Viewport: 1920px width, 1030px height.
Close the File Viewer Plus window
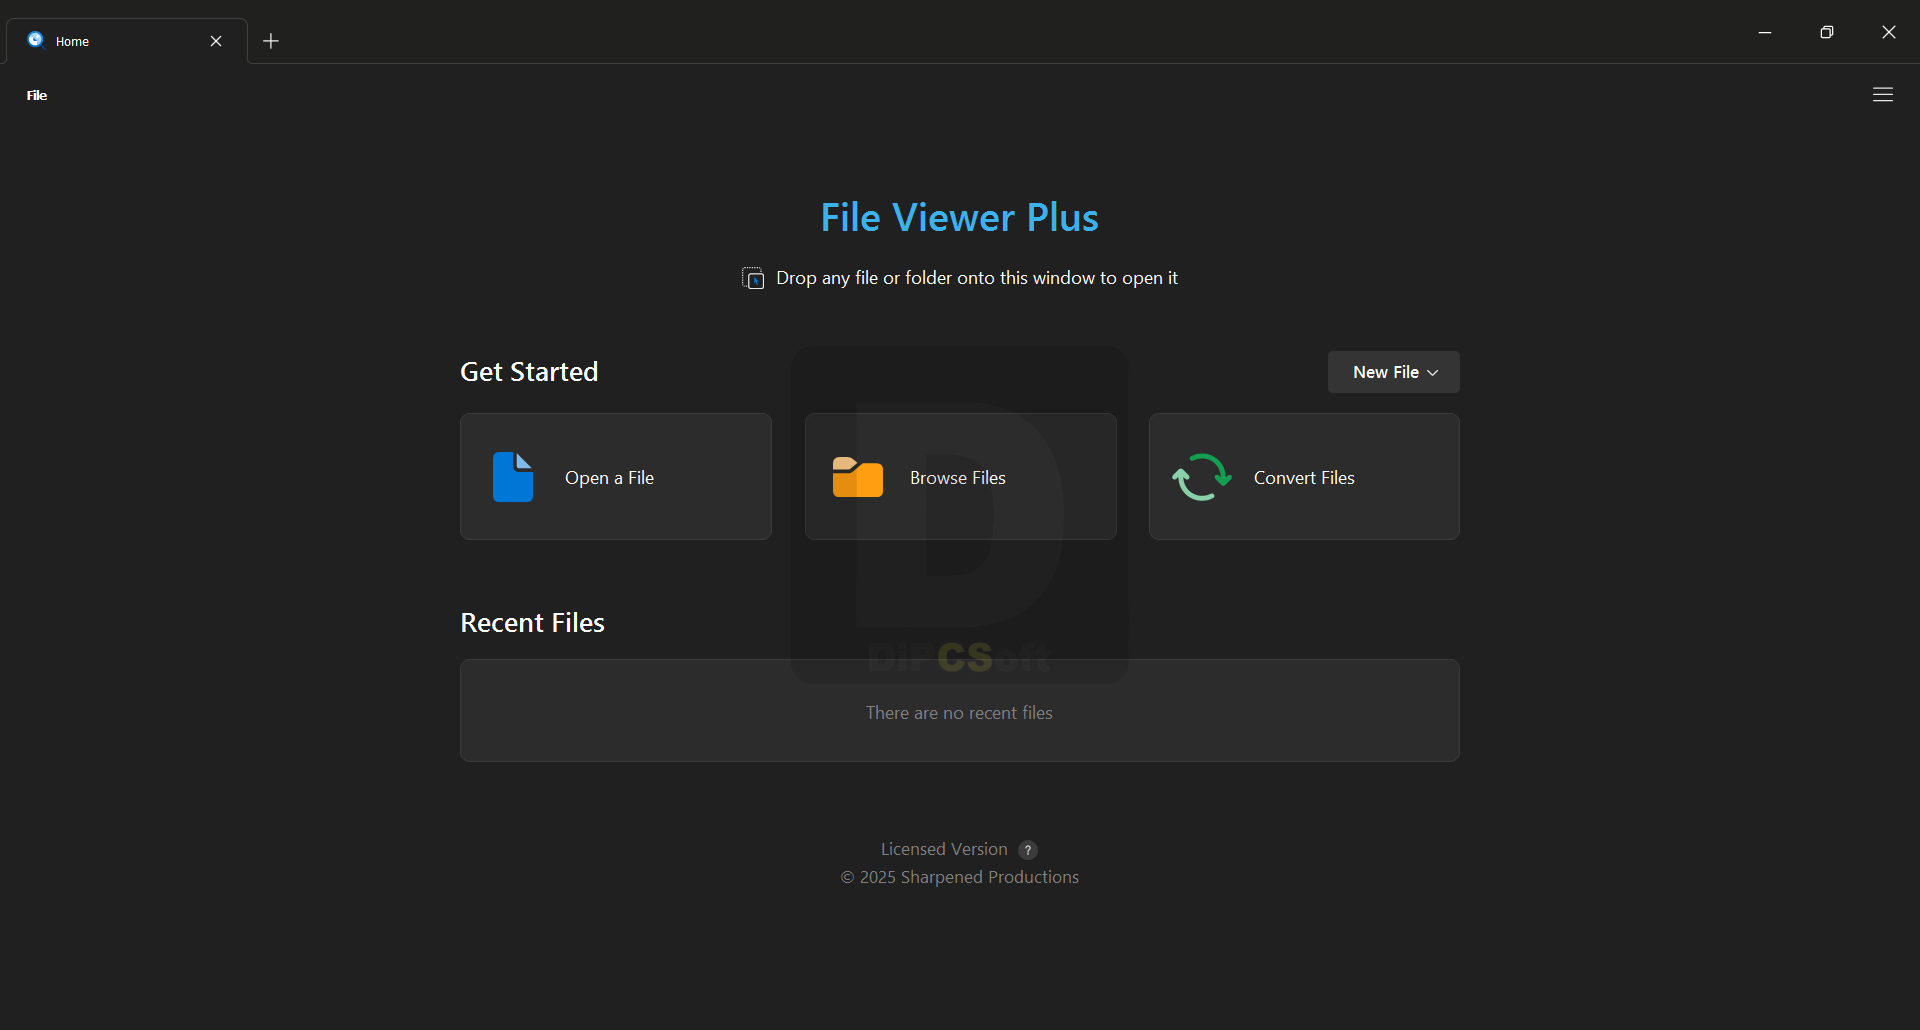tap(1889, 32)
